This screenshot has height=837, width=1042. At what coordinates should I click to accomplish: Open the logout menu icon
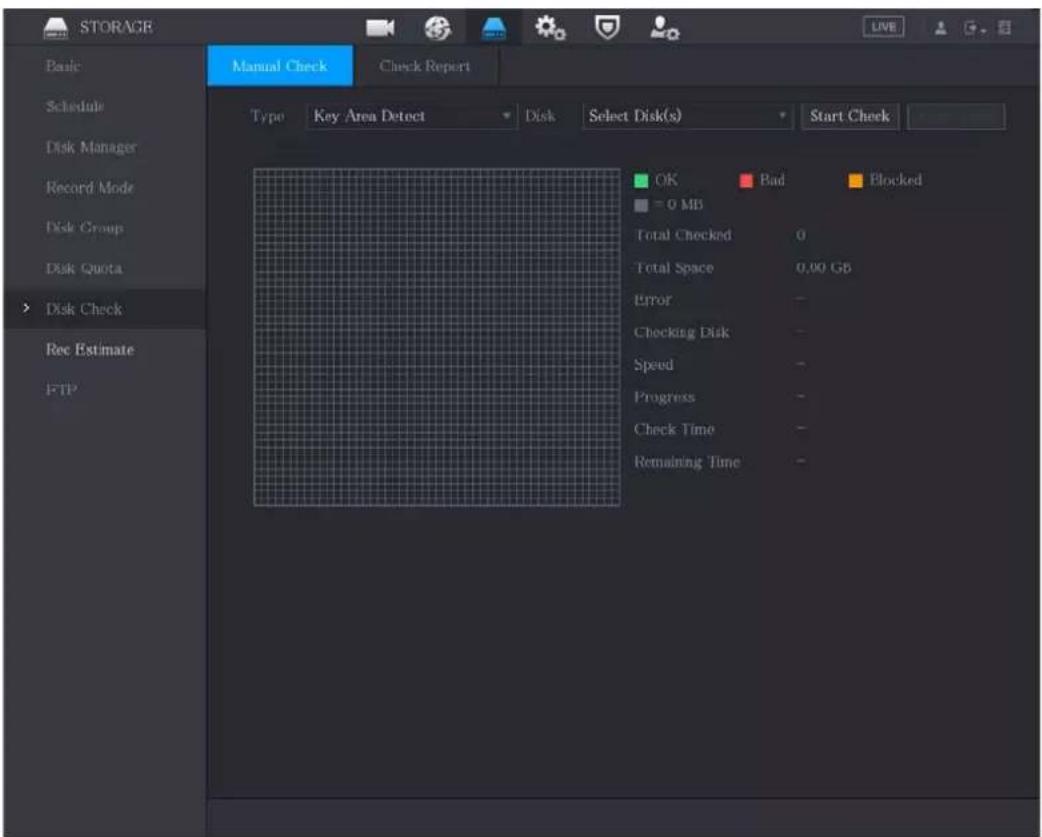(973, 28)
